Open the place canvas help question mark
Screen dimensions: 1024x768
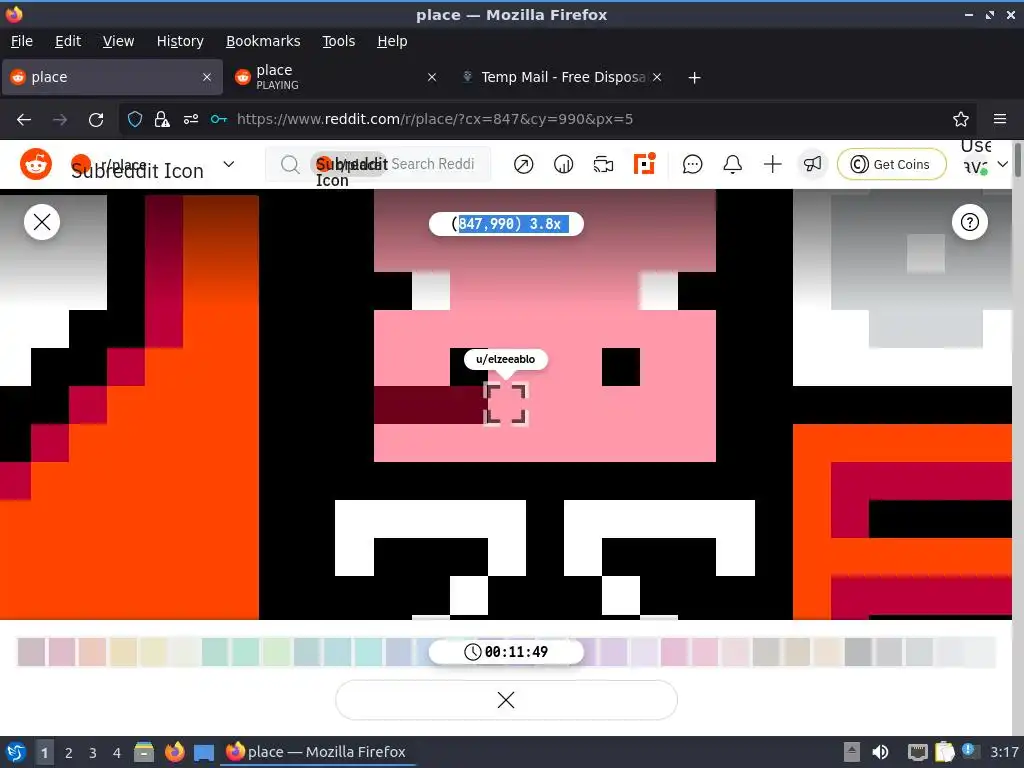coord(970,223)
